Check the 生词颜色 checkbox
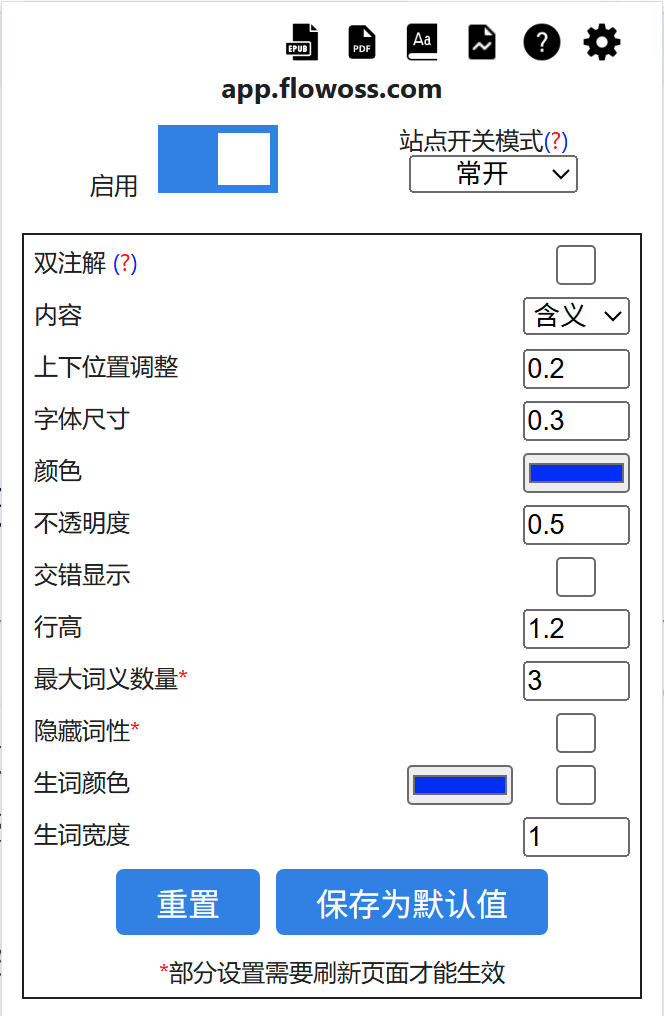664x1016 pixels. (x=576, y=785)
